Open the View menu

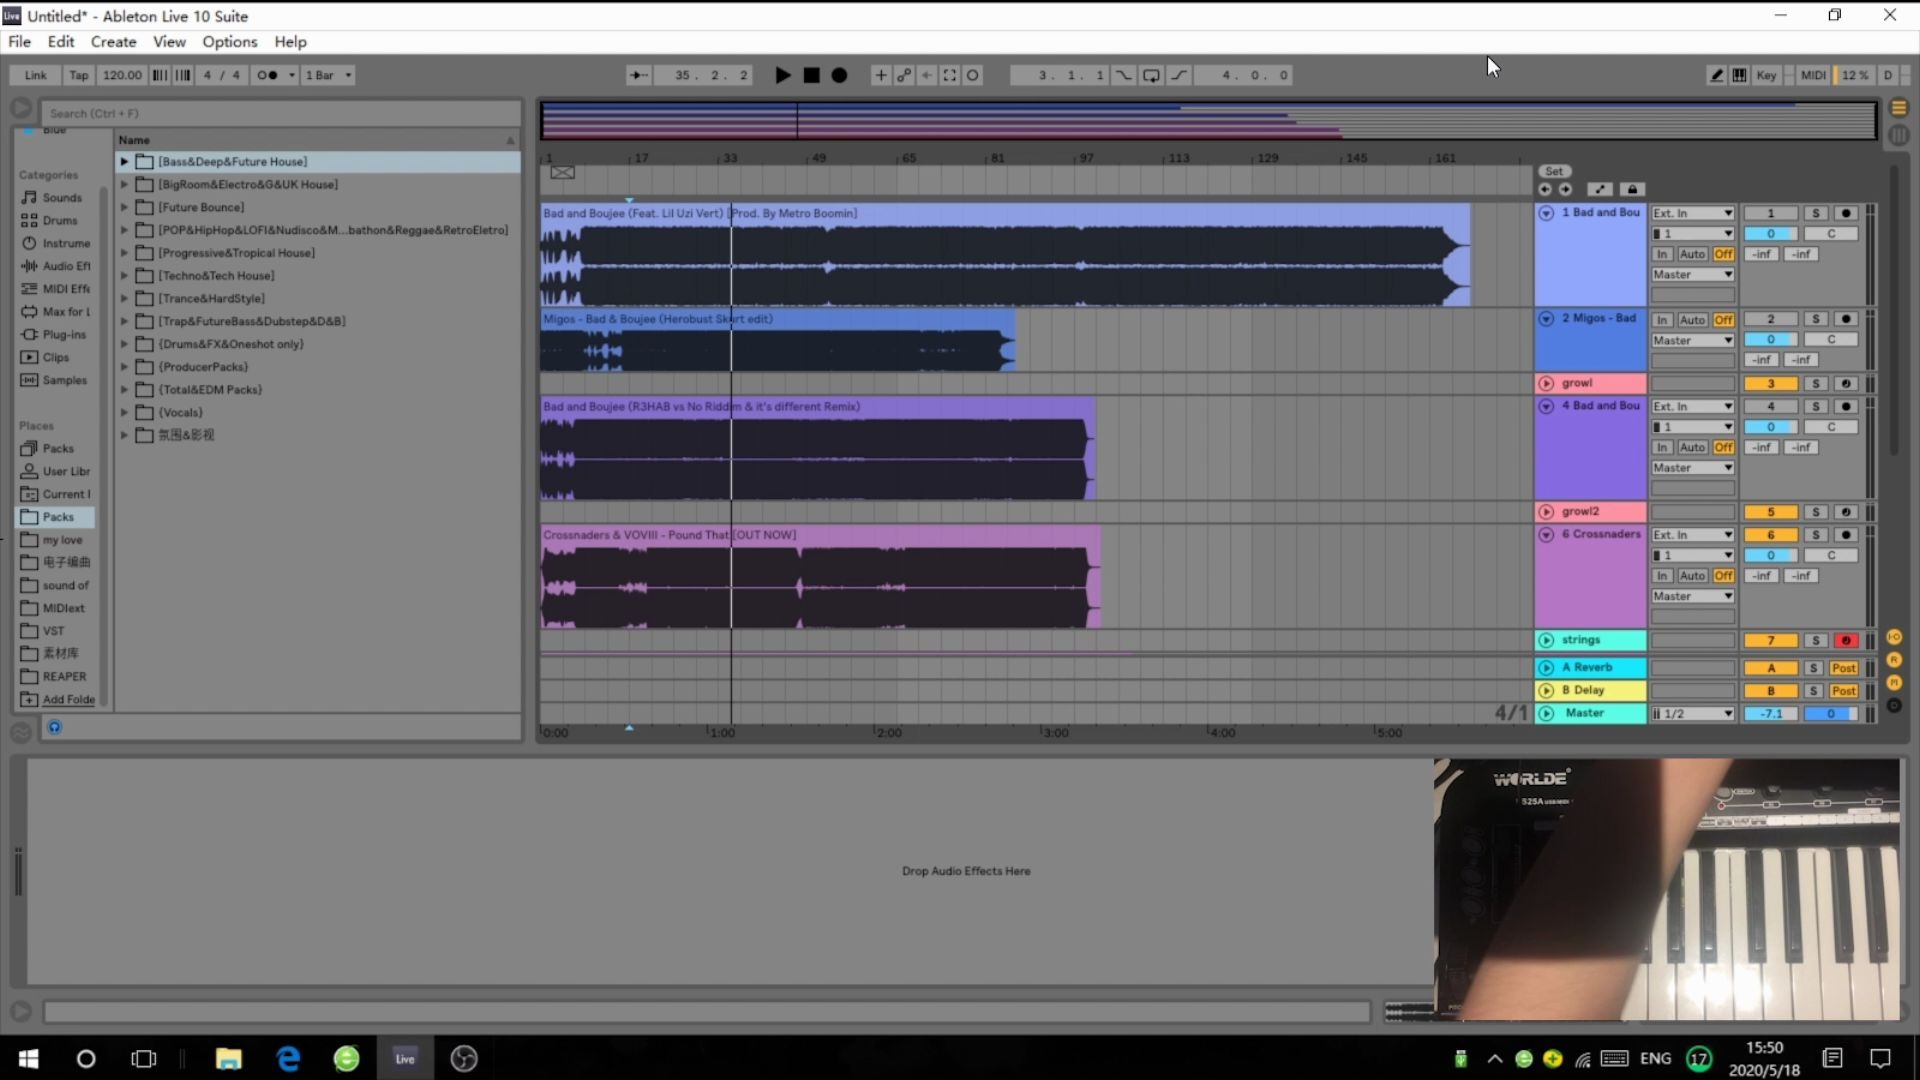point(169,42)
